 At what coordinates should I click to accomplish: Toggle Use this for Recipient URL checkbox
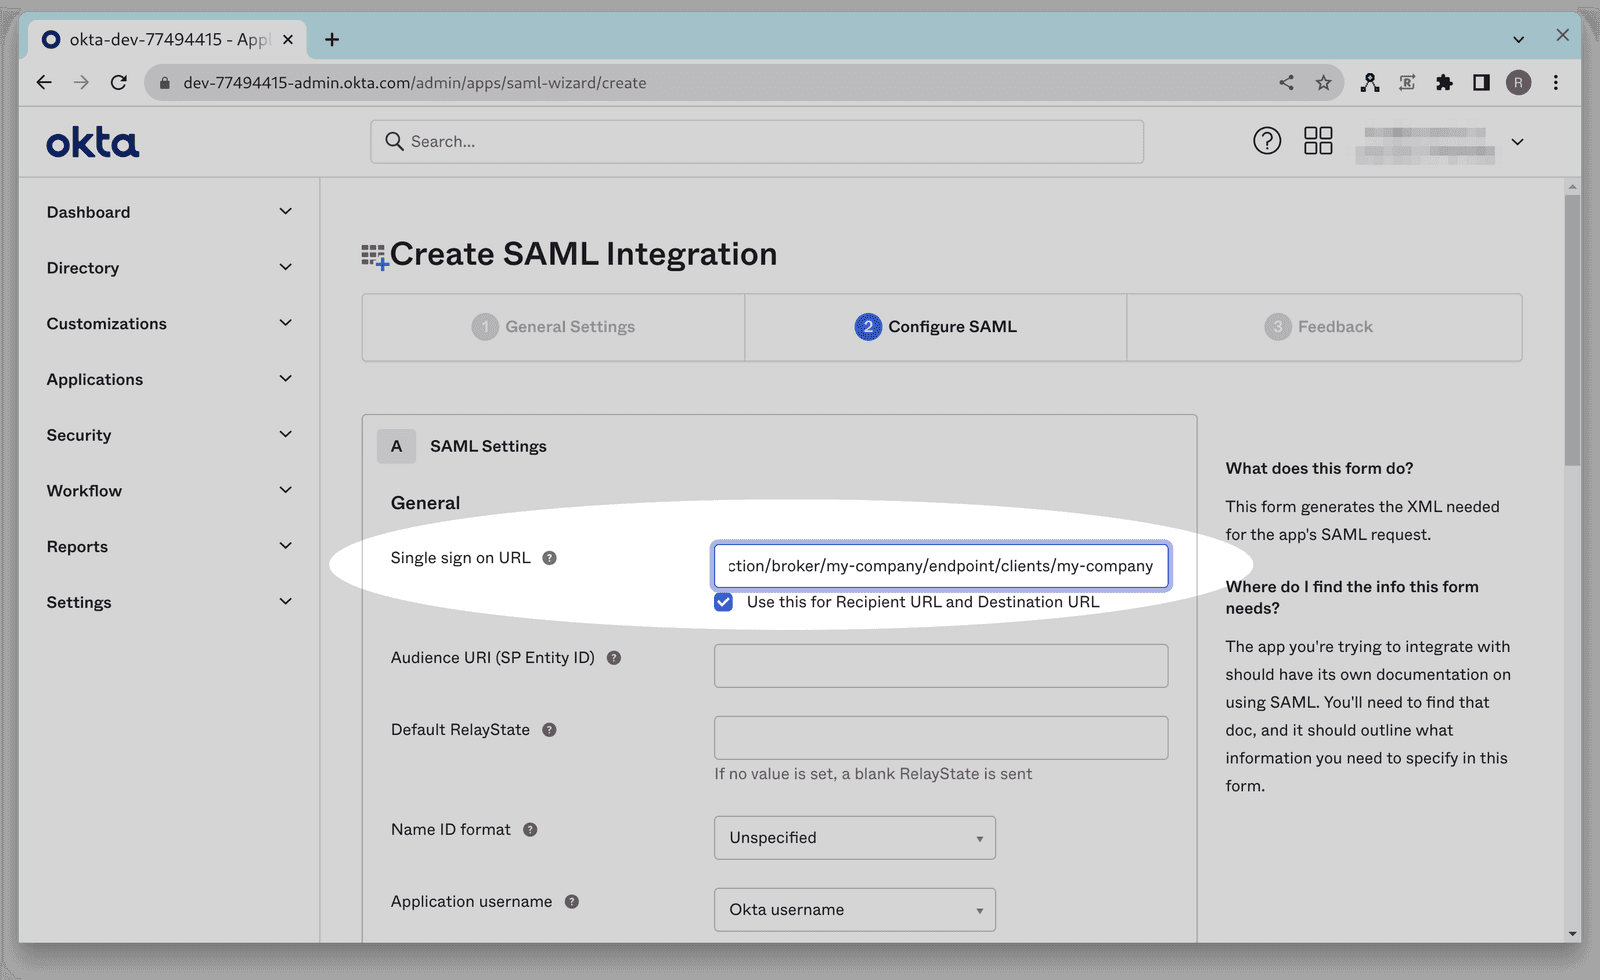pyautogui.click(x=723, y=602)
